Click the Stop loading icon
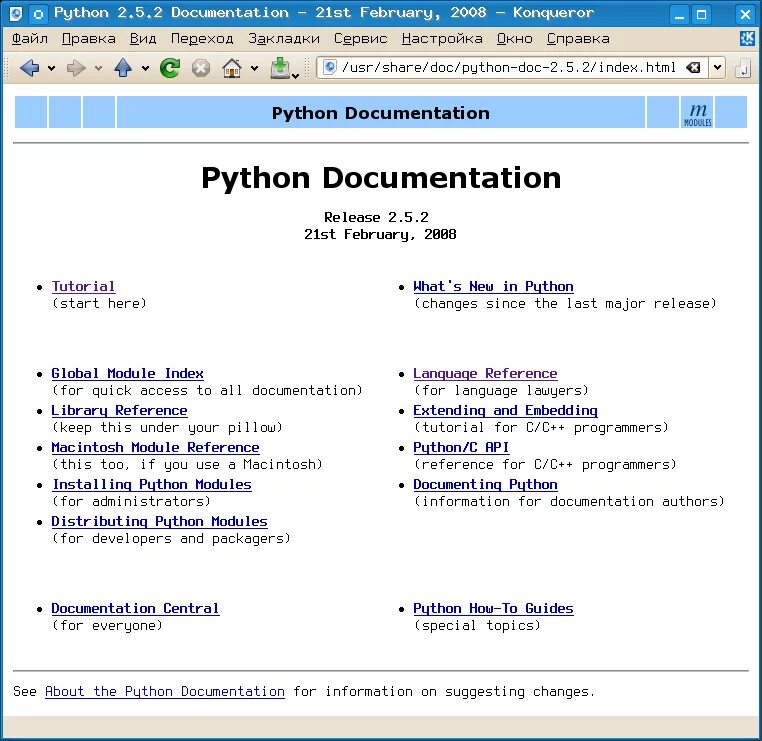Viewport: 762px width, 741px height. (201, 68)
